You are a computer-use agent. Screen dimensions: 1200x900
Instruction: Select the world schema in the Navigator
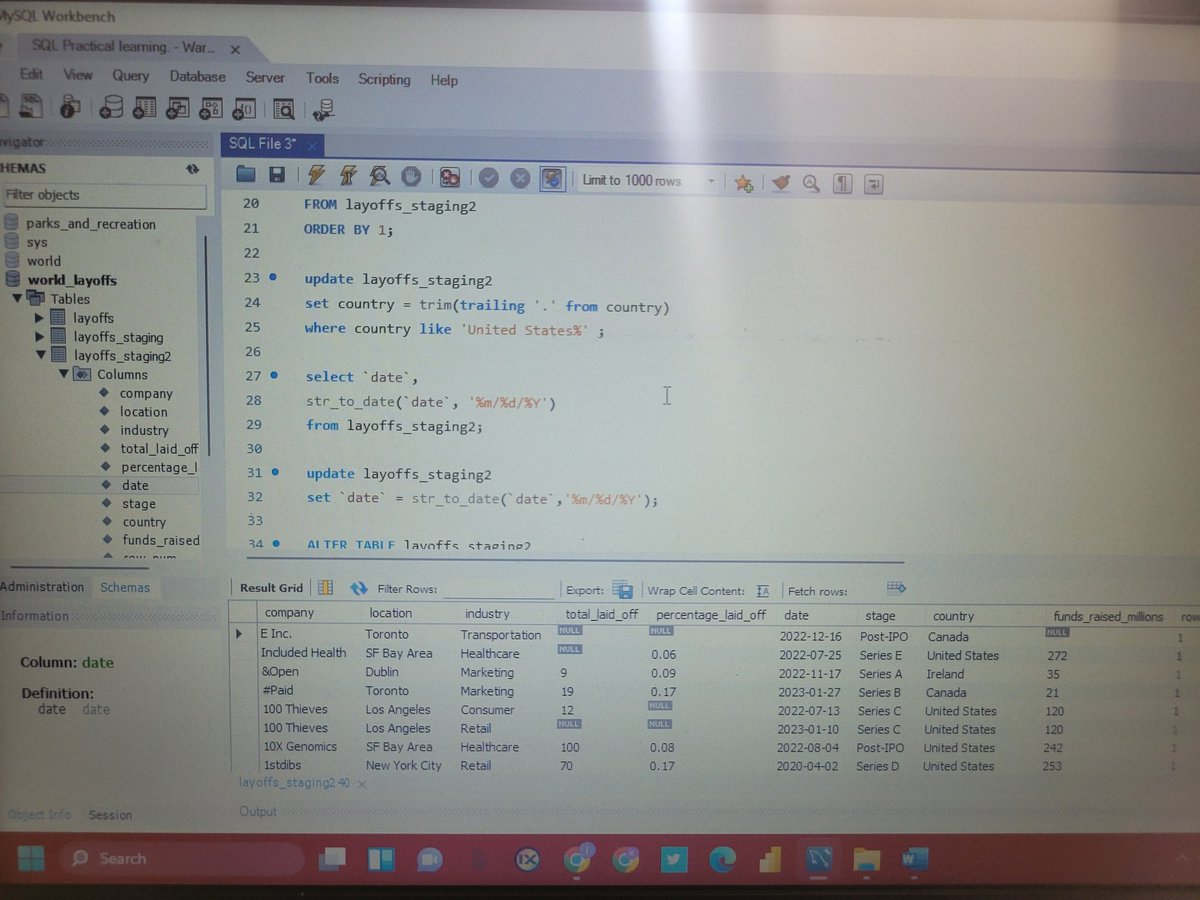coord(44,261)
